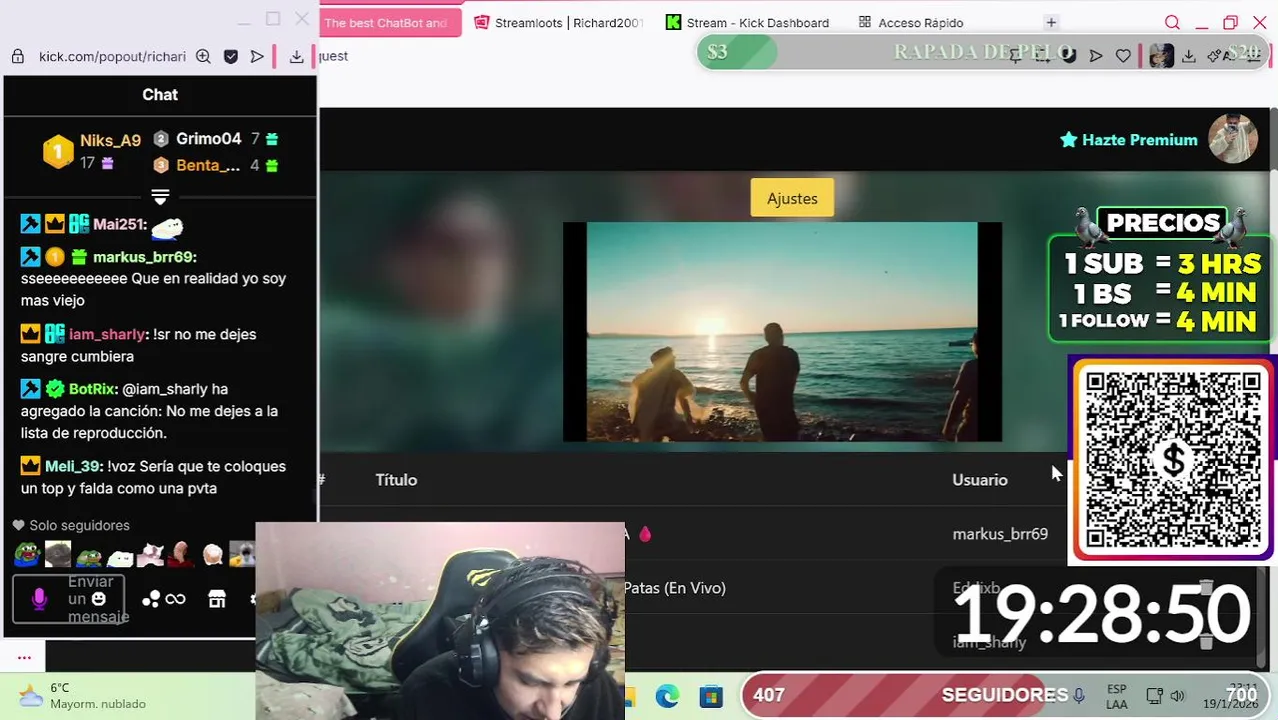Open three-dots menu at popout bottom left
The image size is (1278, 720).
point(25,657)
